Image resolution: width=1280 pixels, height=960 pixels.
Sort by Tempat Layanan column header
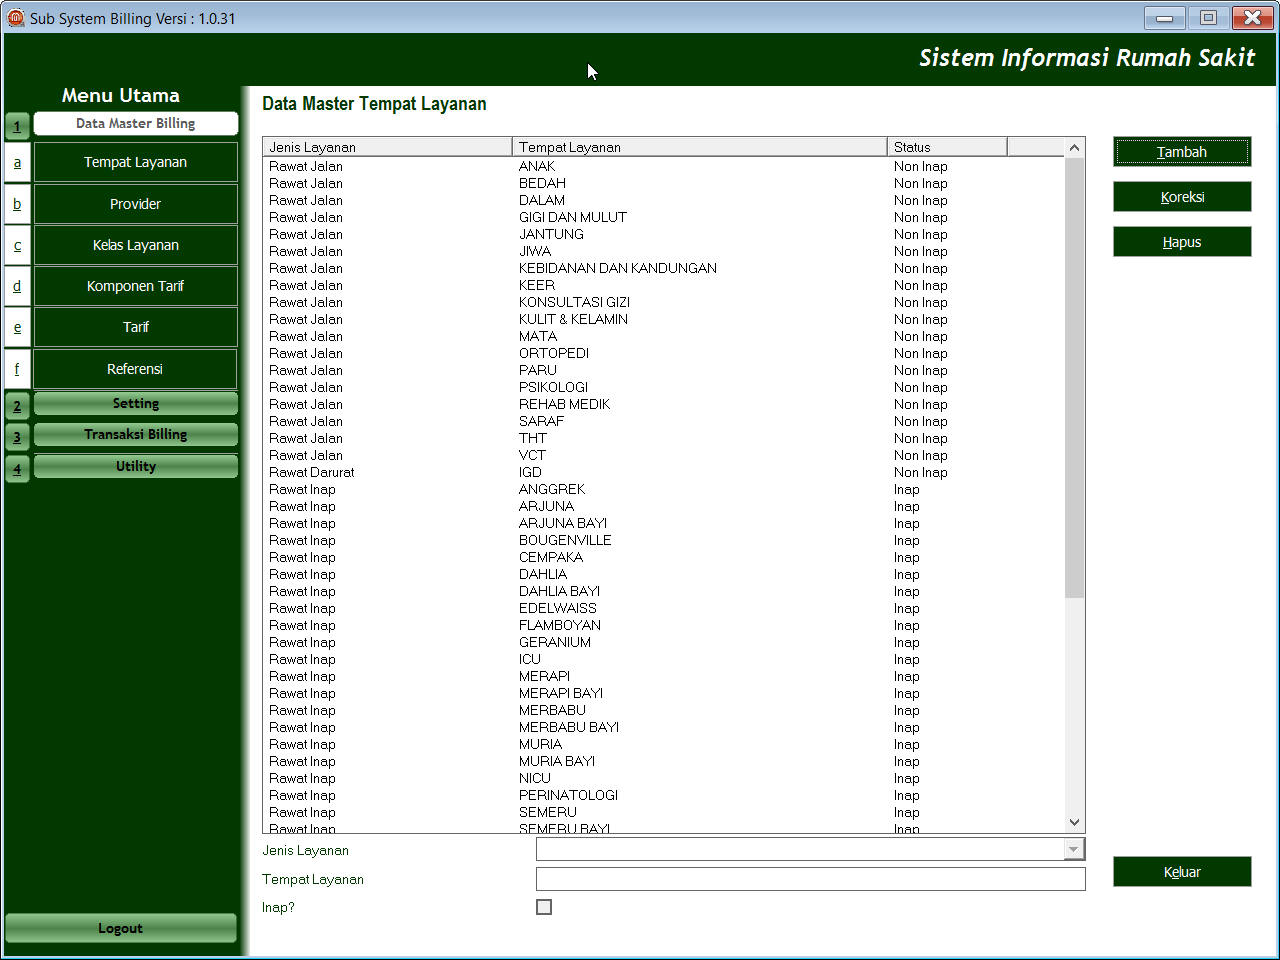(699, 147)
